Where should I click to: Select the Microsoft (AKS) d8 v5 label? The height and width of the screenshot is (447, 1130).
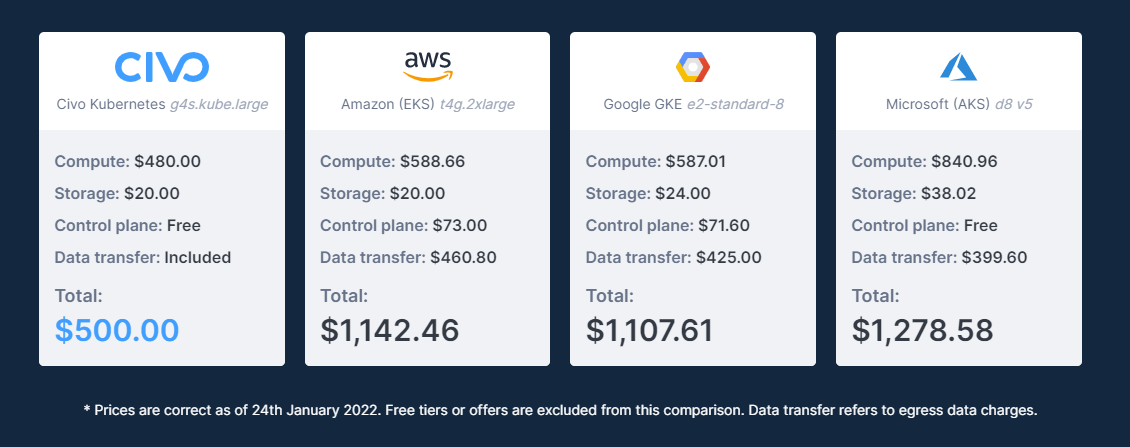(958, 105)
